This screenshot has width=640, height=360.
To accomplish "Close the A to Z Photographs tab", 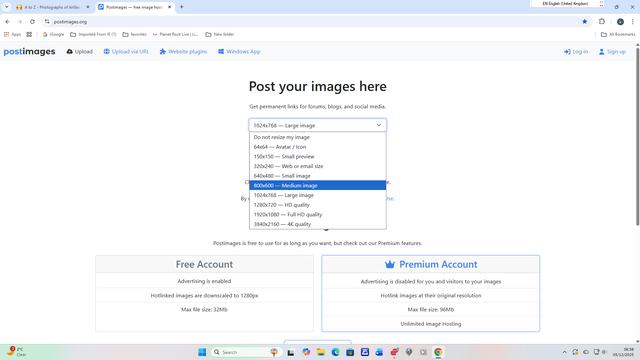I will (87, 7).
